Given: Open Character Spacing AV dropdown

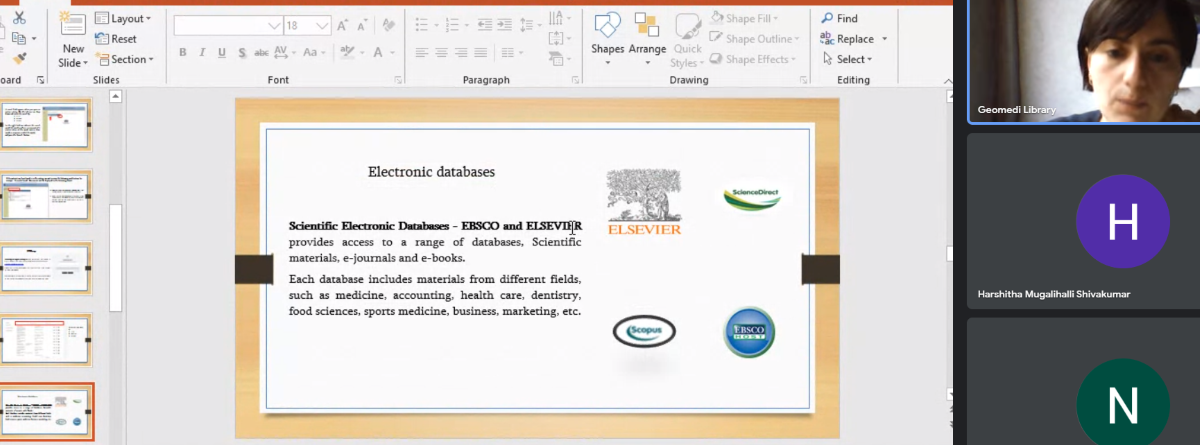Looking at the screenshot, I should (x=284, y=52).
